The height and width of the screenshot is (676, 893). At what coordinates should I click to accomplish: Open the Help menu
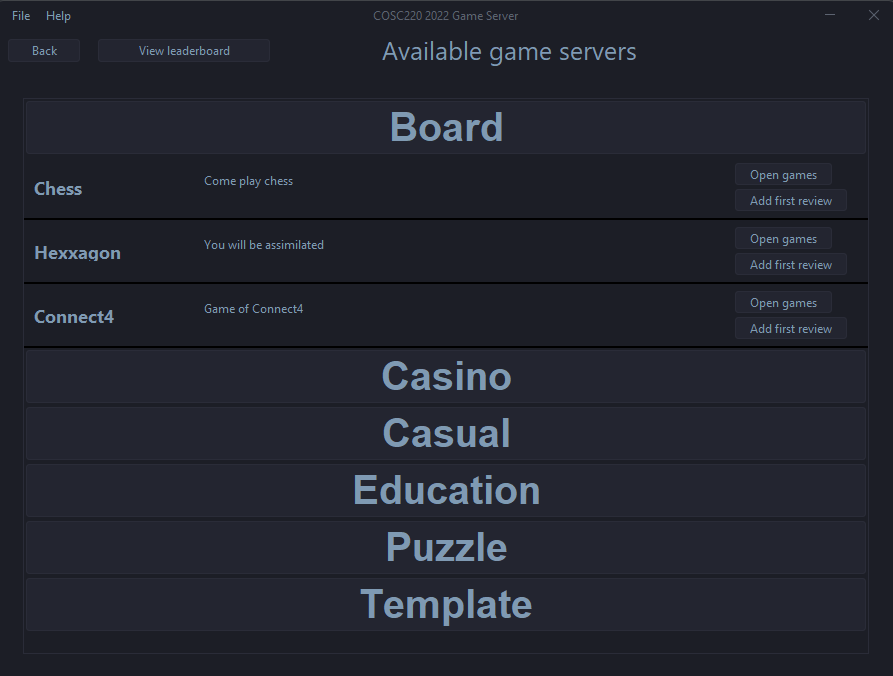point(58,15)
